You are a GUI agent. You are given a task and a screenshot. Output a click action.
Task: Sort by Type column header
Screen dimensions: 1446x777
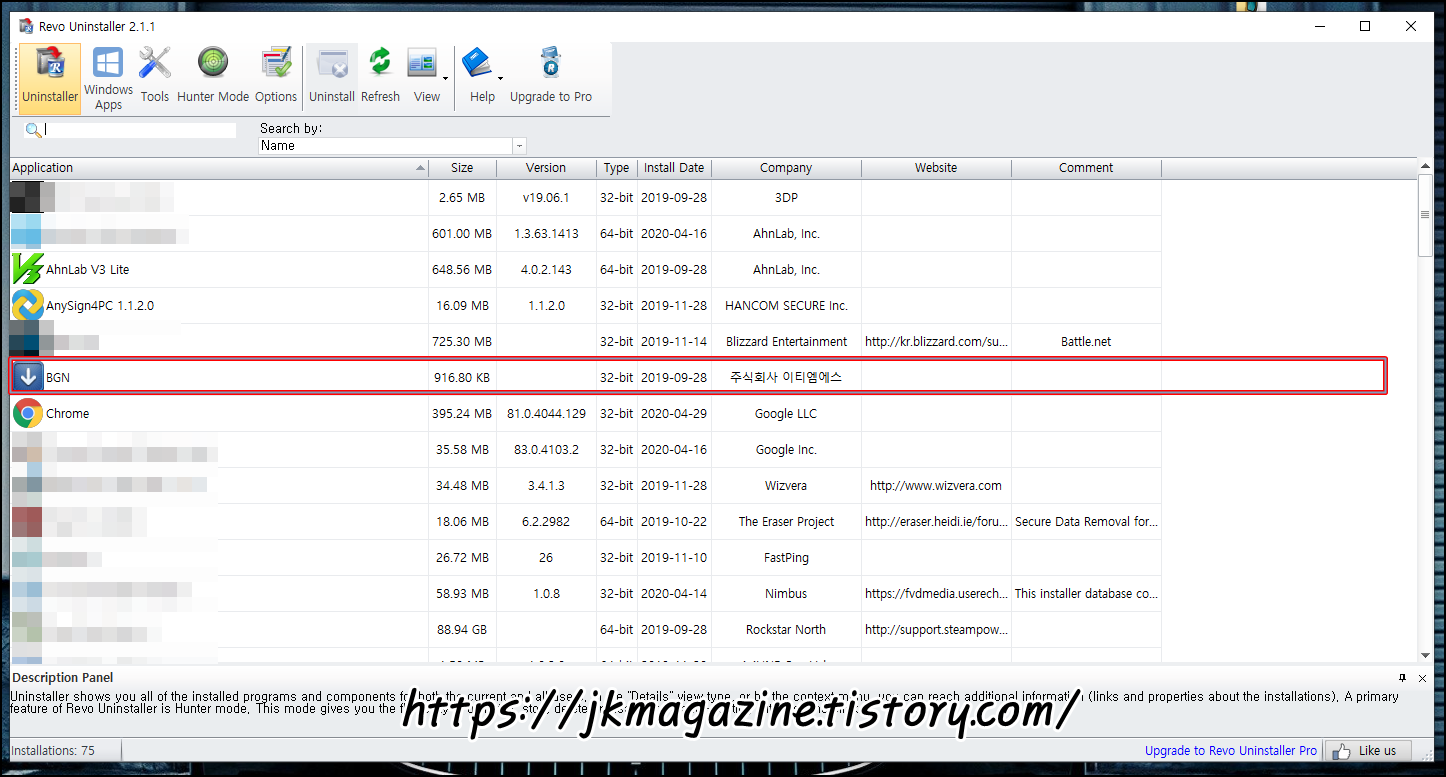617,168
